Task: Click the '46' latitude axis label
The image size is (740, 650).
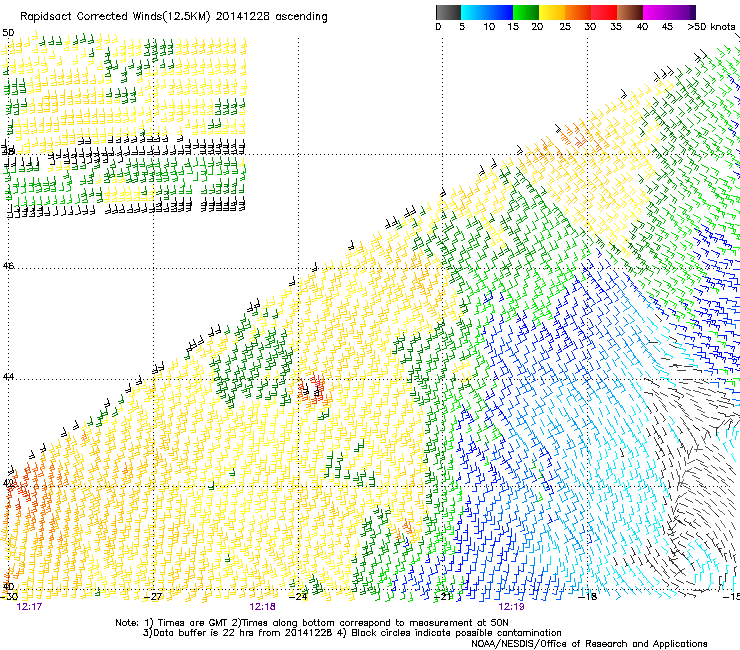Action: click(x=8, y=266)
